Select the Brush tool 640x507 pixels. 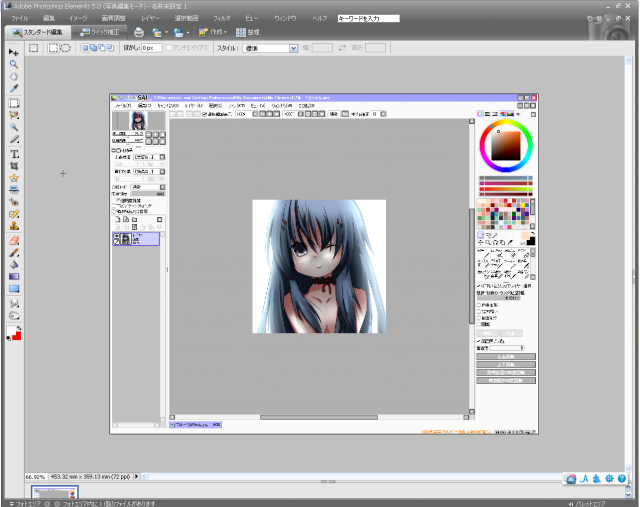[14, 253]
